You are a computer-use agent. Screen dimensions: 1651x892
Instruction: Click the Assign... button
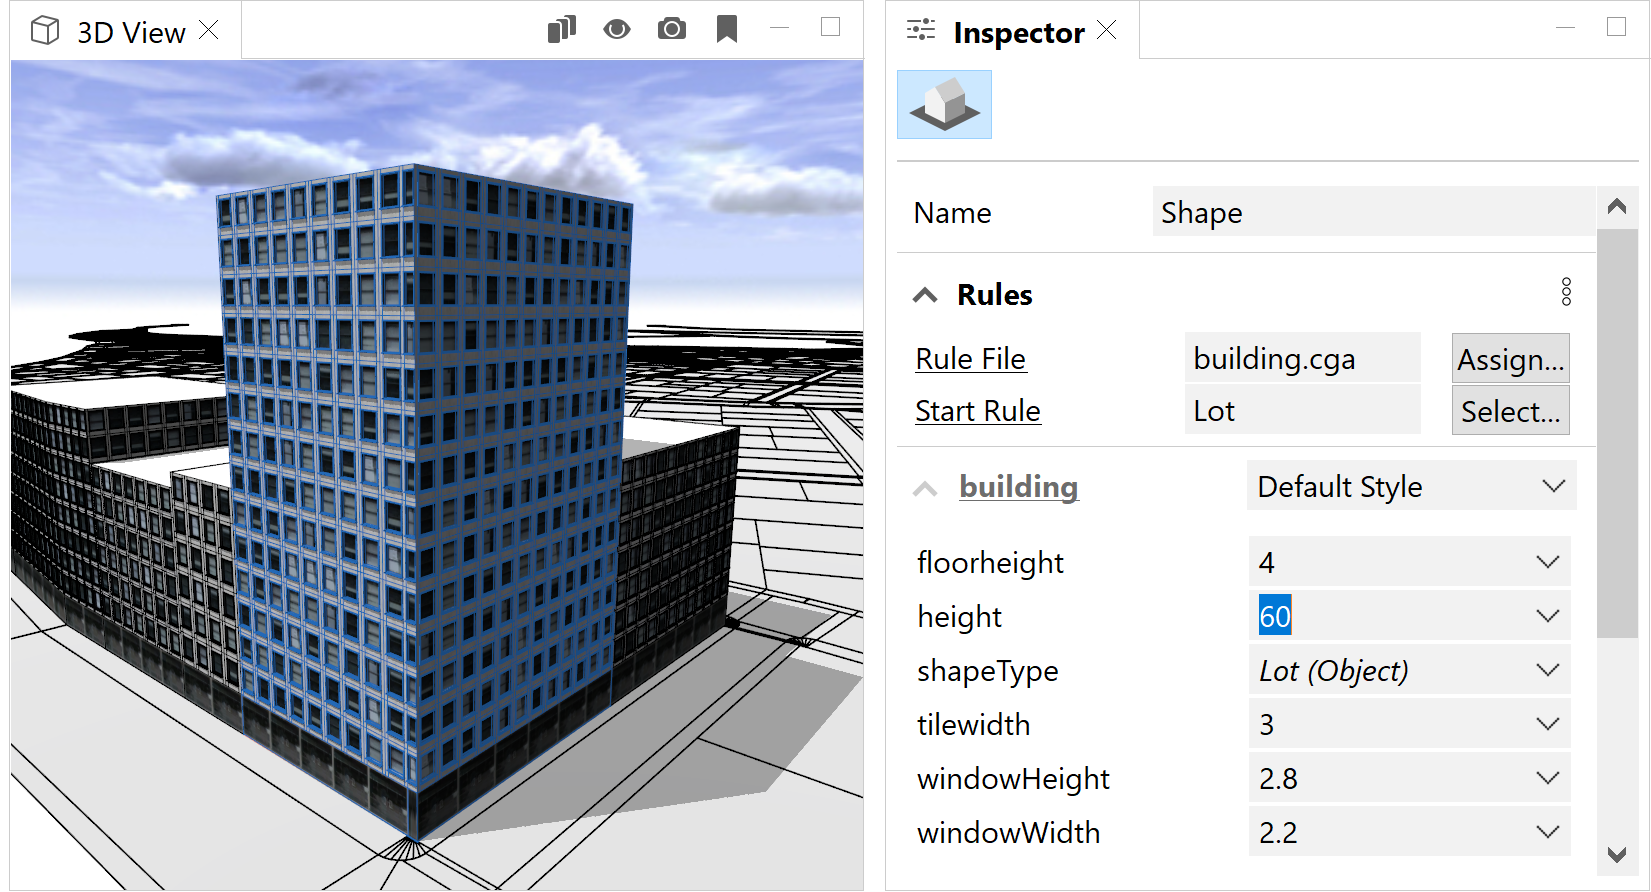[1510, 358]
